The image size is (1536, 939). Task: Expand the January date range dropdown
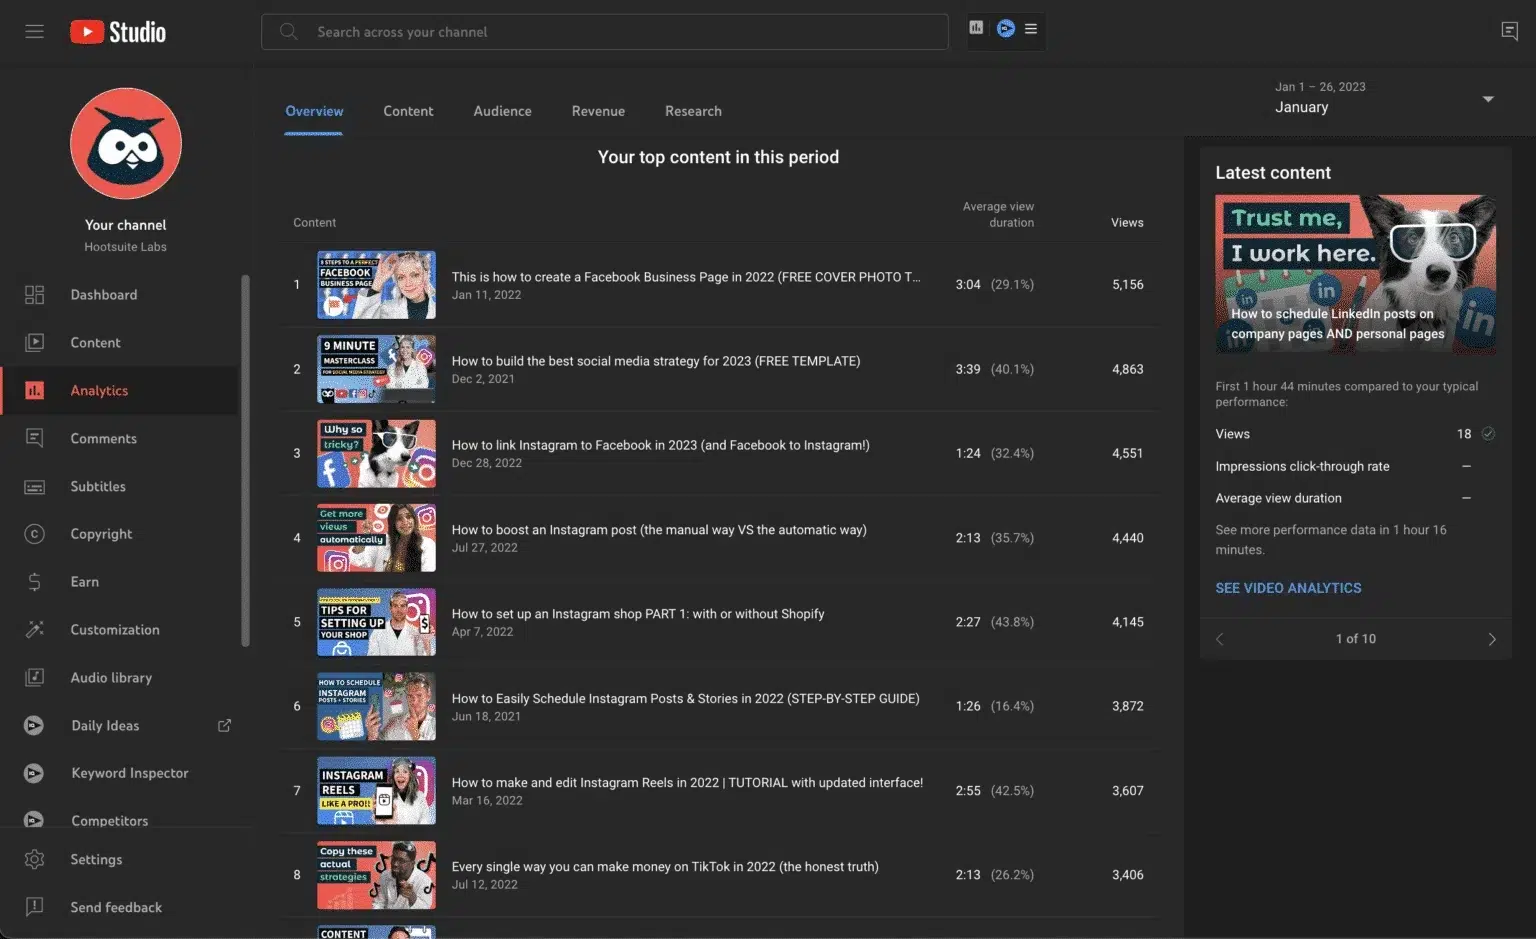coord(1488,99)
